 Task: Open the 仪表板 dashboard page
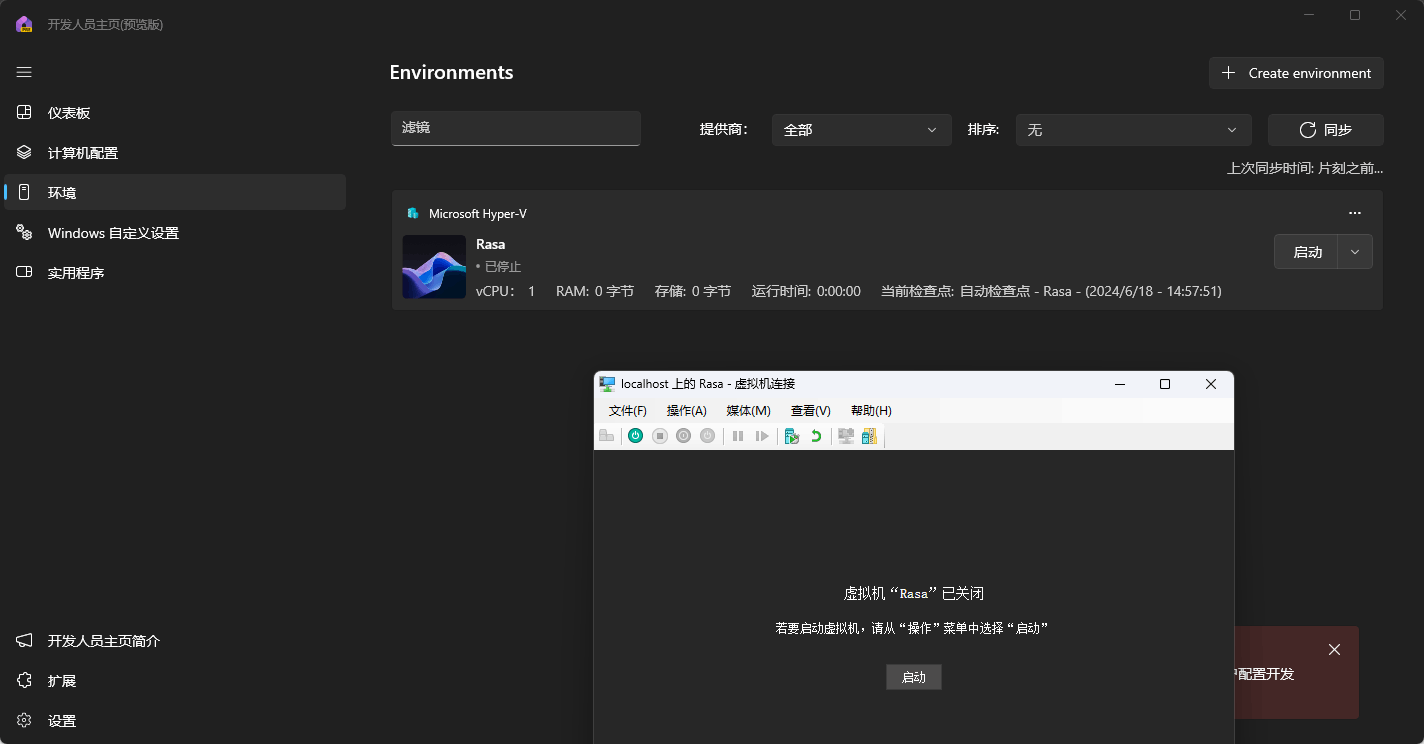(175, 113)
